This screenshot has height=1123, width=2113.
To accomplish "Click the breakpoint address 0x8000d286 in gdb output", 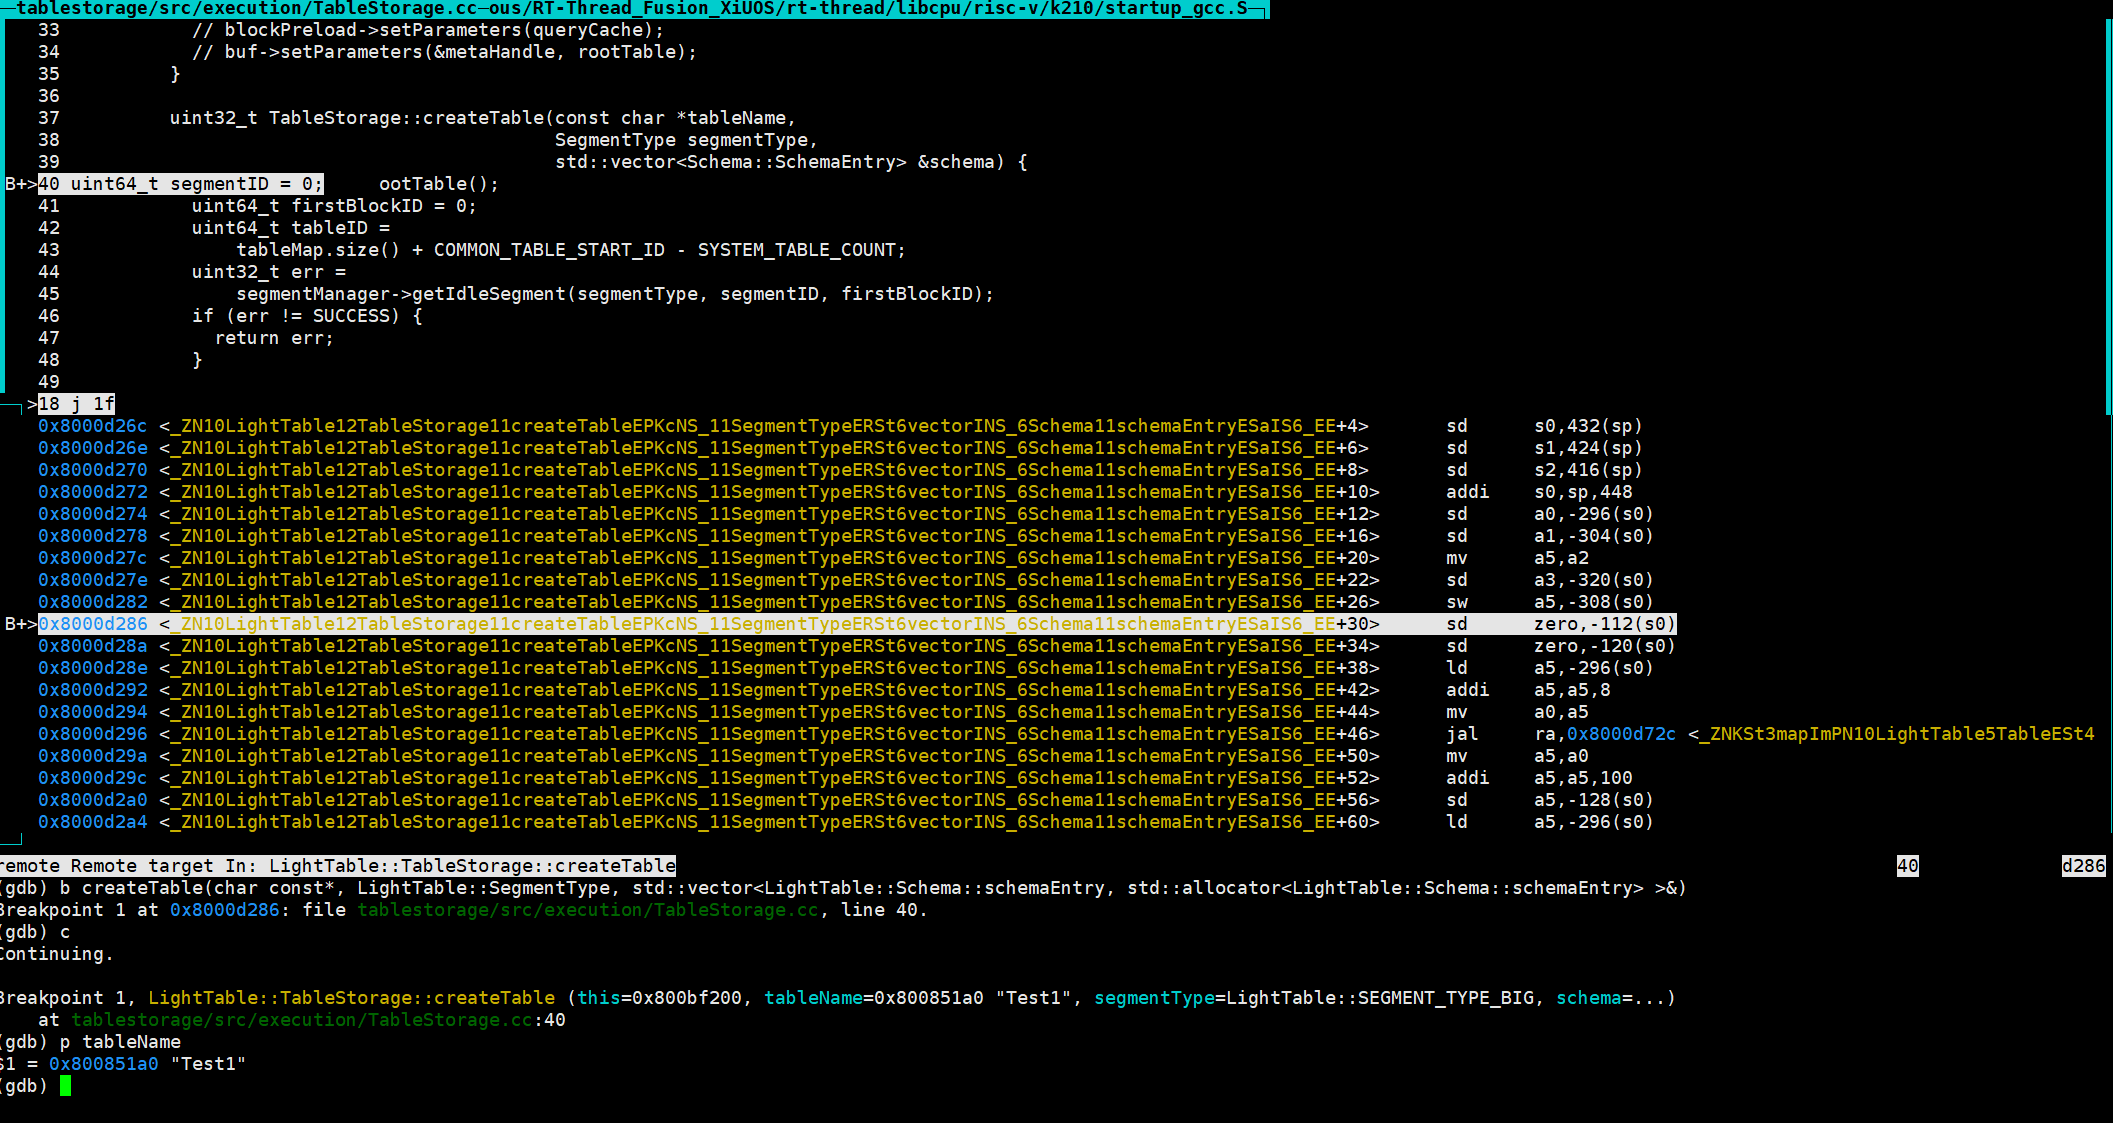I will (225, 910).
